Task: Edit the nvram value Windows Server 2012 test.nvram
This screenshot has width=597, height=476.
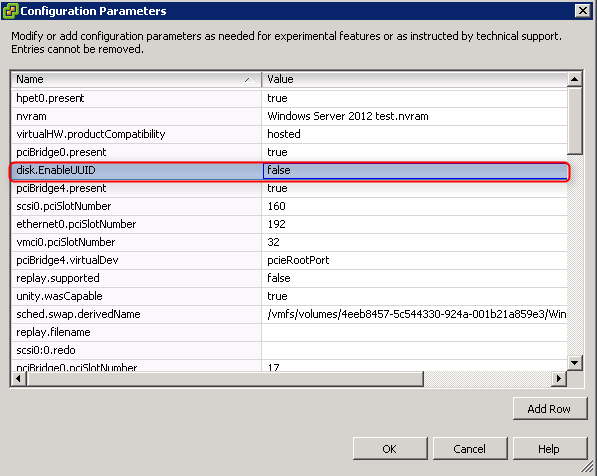Action: tap(415, 116)
